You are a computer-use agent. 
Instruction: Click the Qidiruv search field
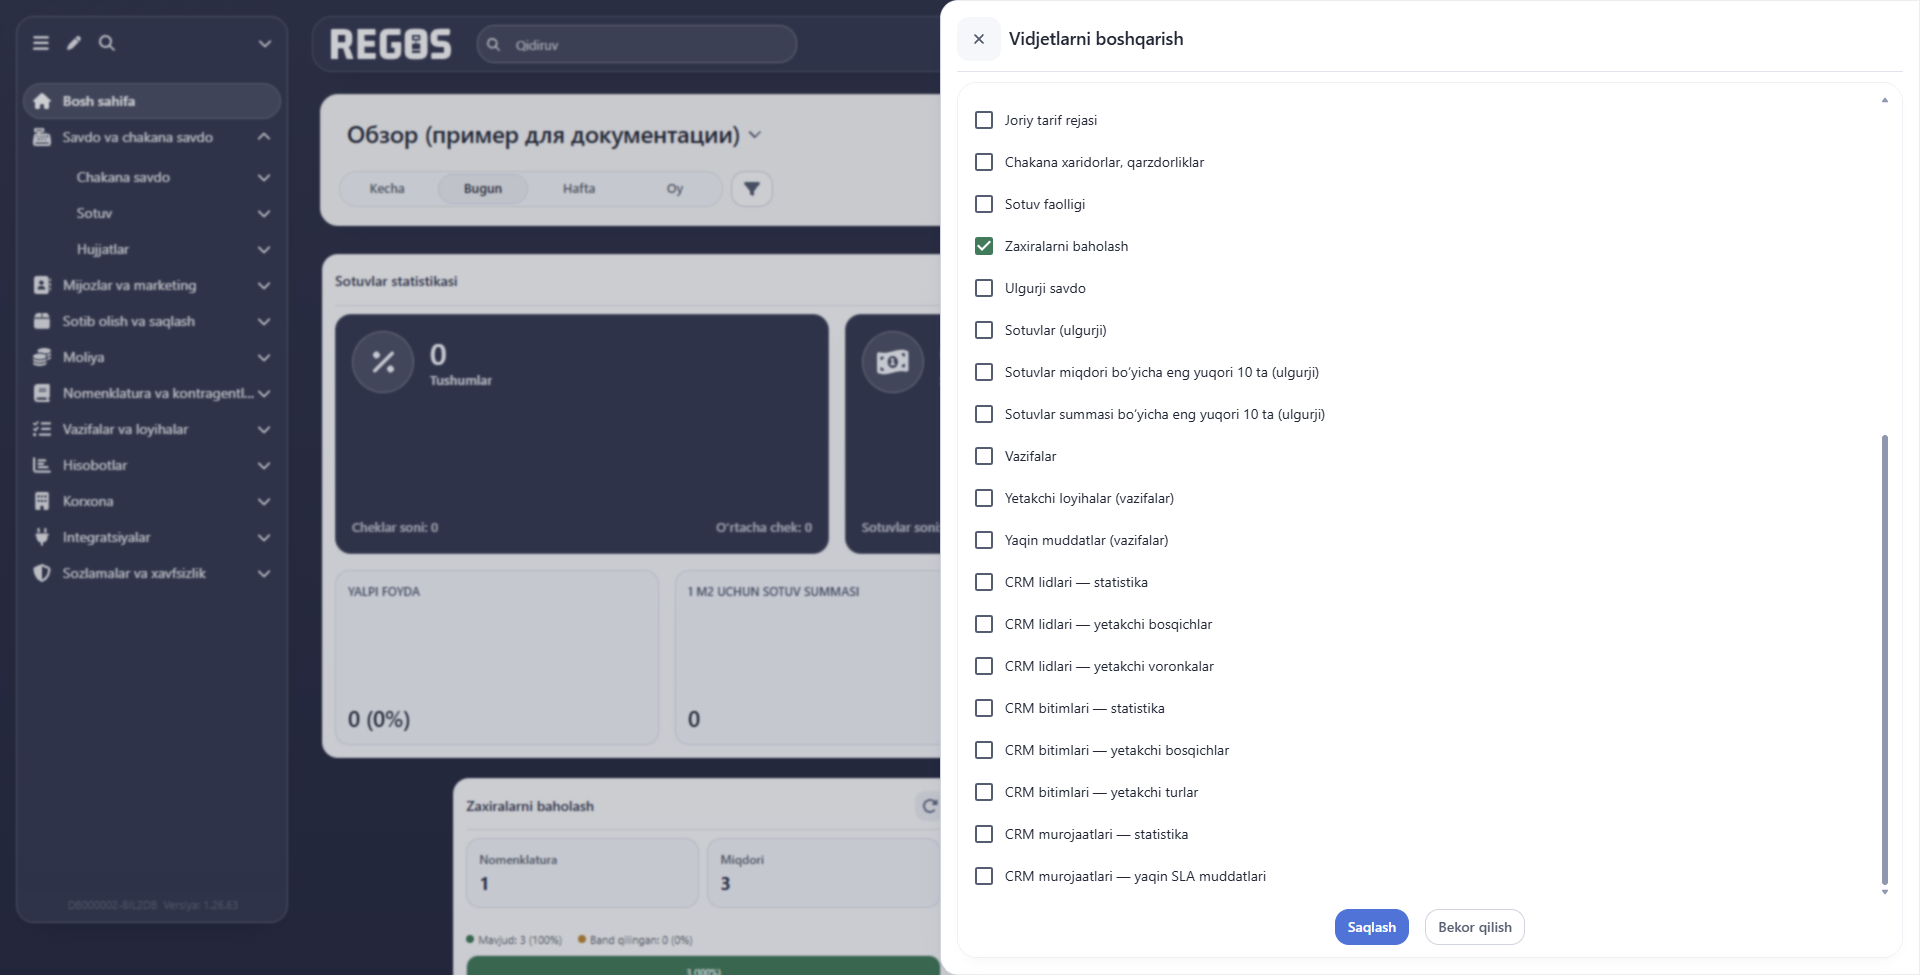tap(637, 45)
